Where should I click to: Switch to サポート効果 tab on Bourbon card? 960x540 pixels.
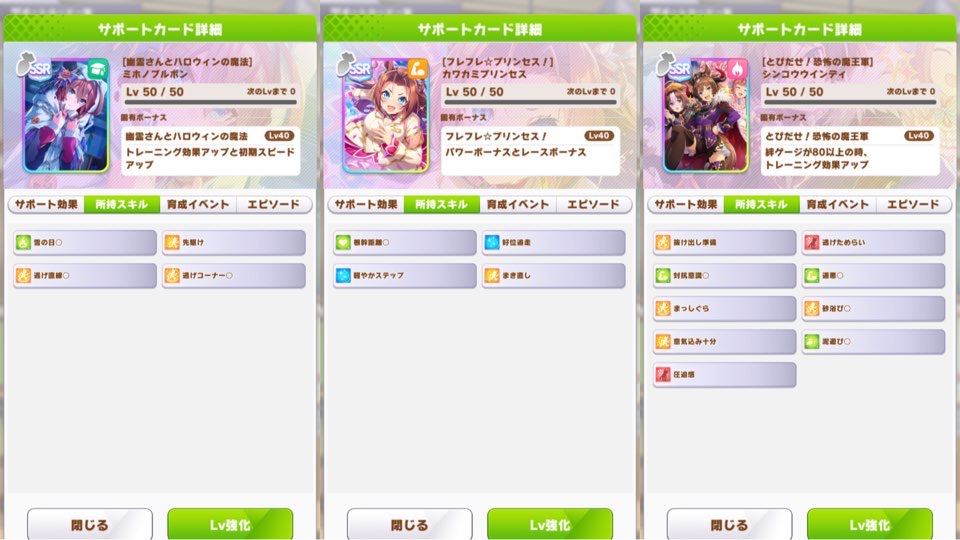[47, 204]
